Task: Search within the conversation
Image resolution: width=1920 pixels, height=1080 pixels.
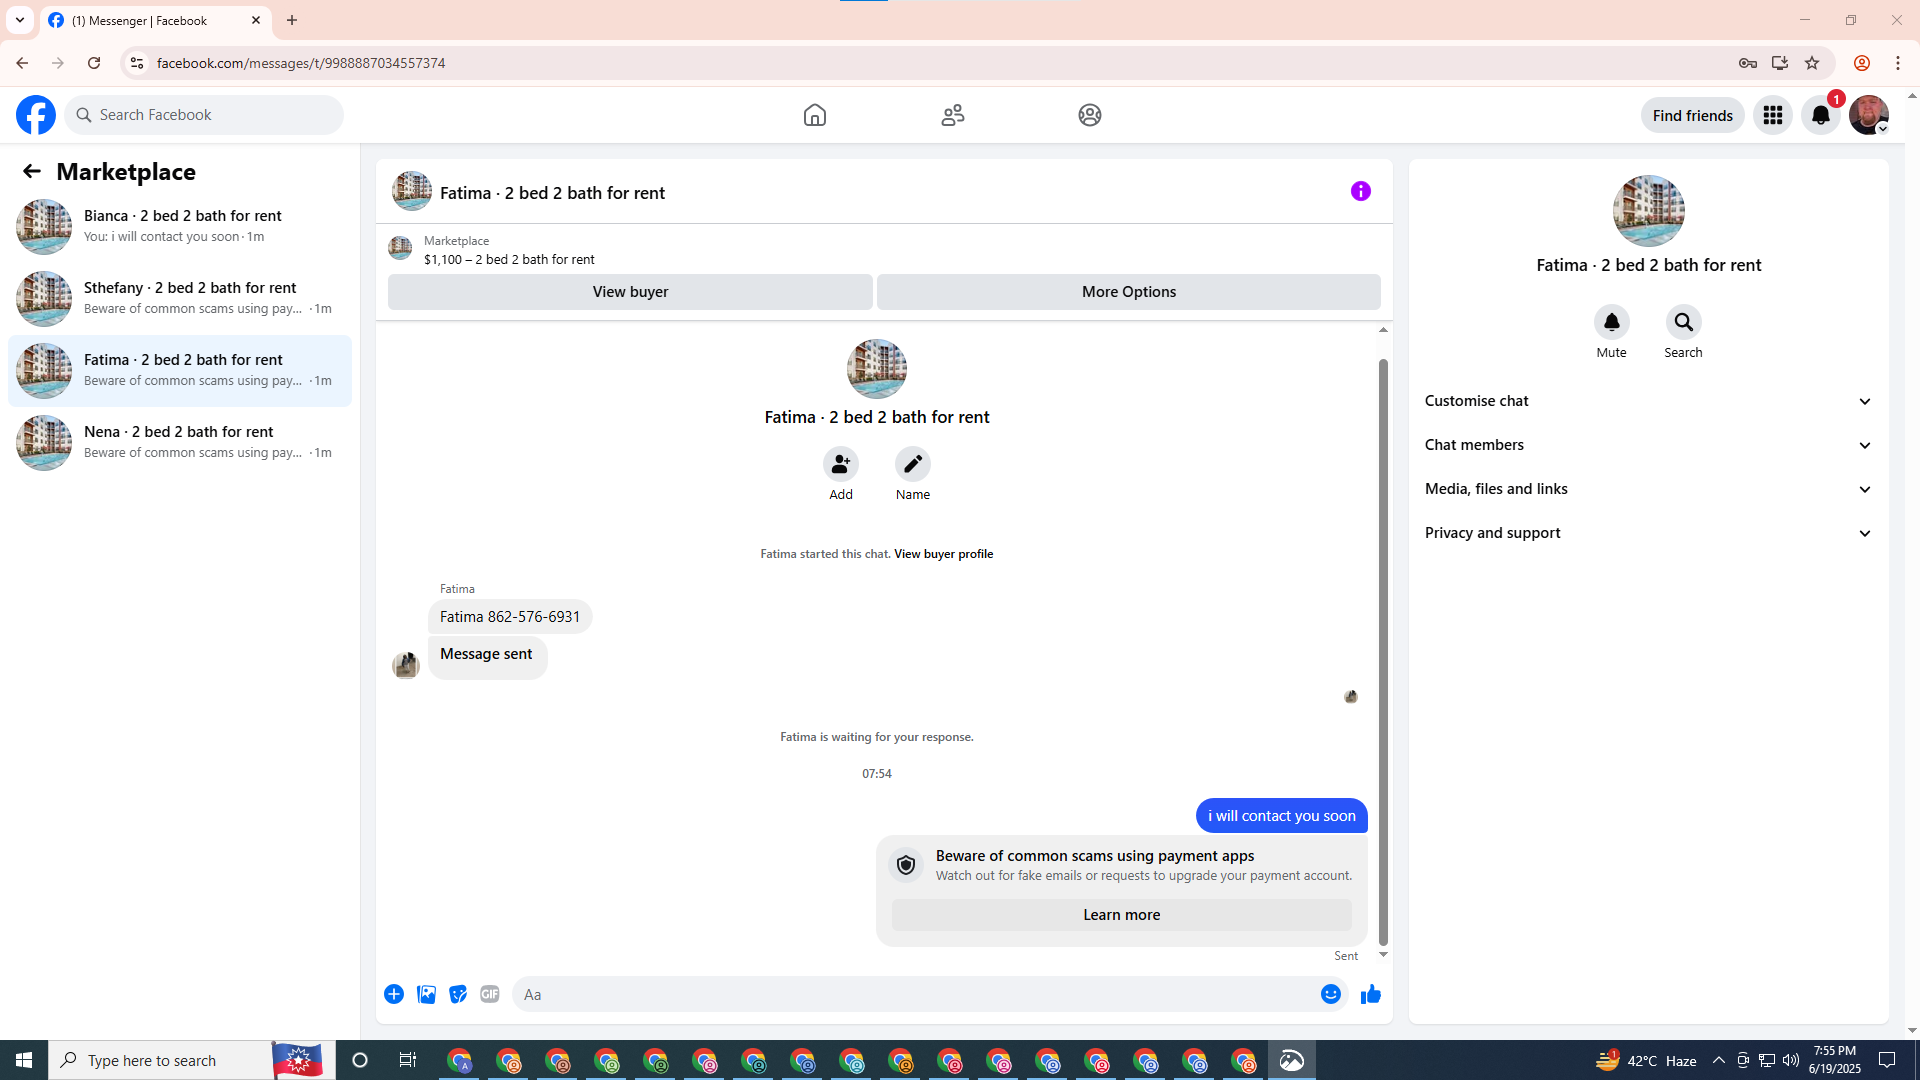Action: coord(1684,322)
